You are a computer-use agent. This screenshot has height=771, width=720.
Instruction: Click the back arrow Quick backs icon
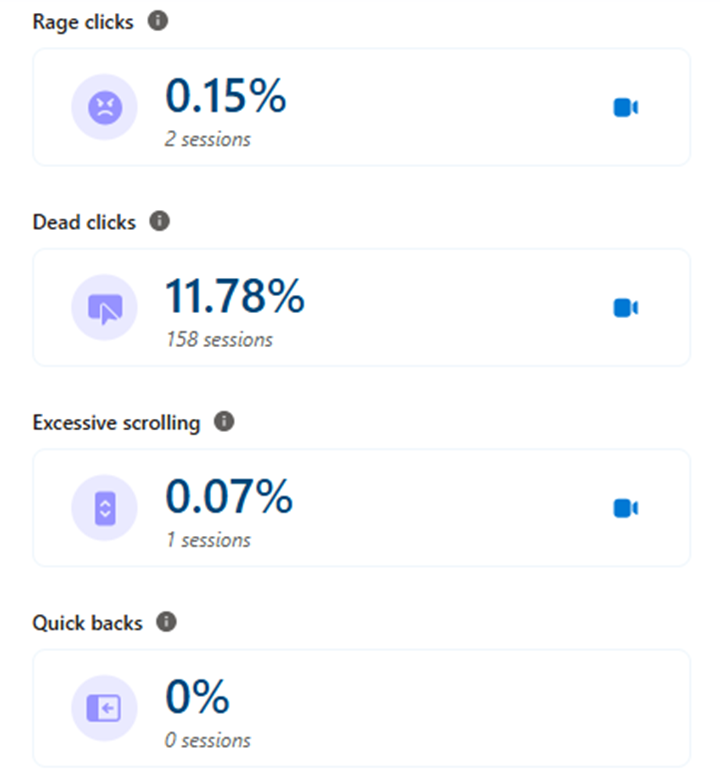pyautogui.click(x=105, y=708)
